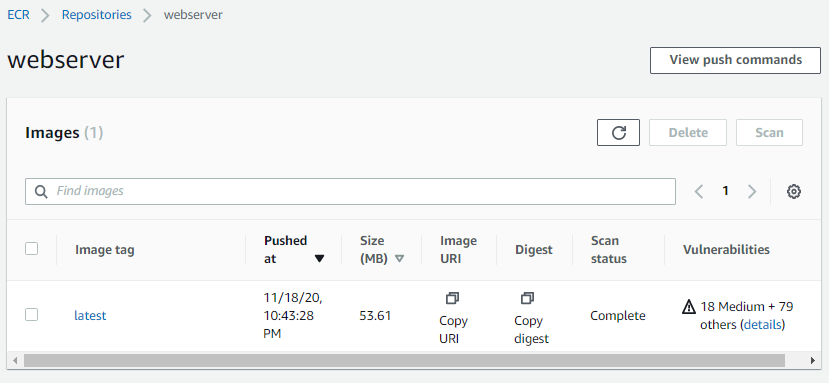
Task: Go to next page arrow
Action: coord(752,192)
